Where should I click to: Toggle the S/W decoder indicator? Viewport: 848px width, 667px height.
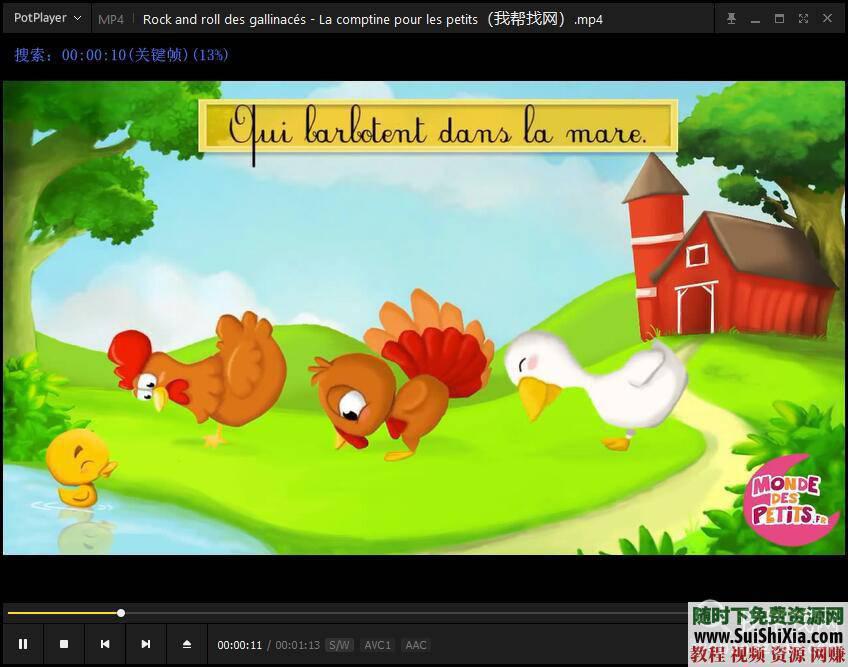pos(339,645)
